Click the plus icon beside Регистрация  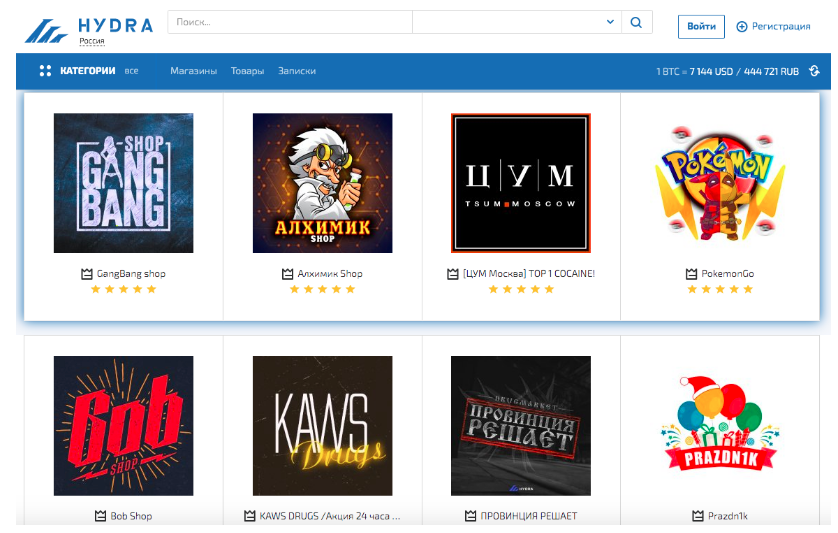click(742, 27)
